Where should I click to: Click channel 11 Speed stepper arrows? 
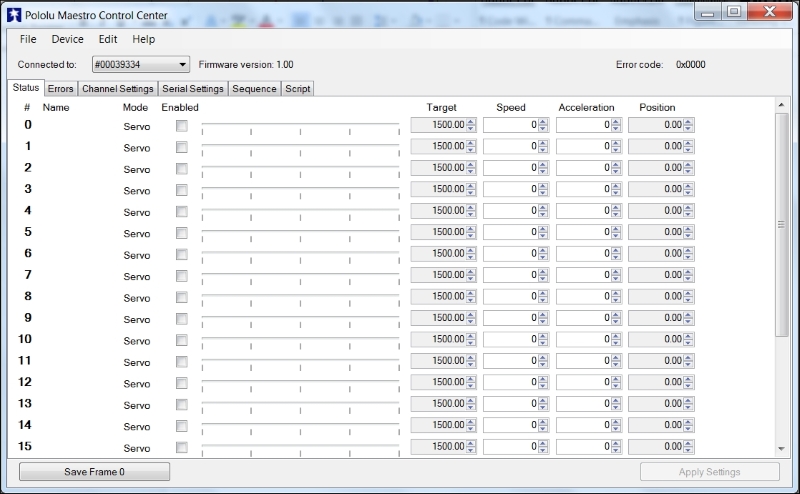click(543, 361)
